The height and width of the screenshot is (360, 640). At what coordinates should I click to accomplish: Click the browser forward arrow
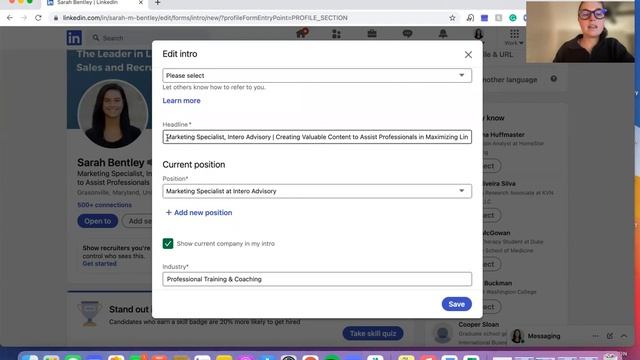24,18
